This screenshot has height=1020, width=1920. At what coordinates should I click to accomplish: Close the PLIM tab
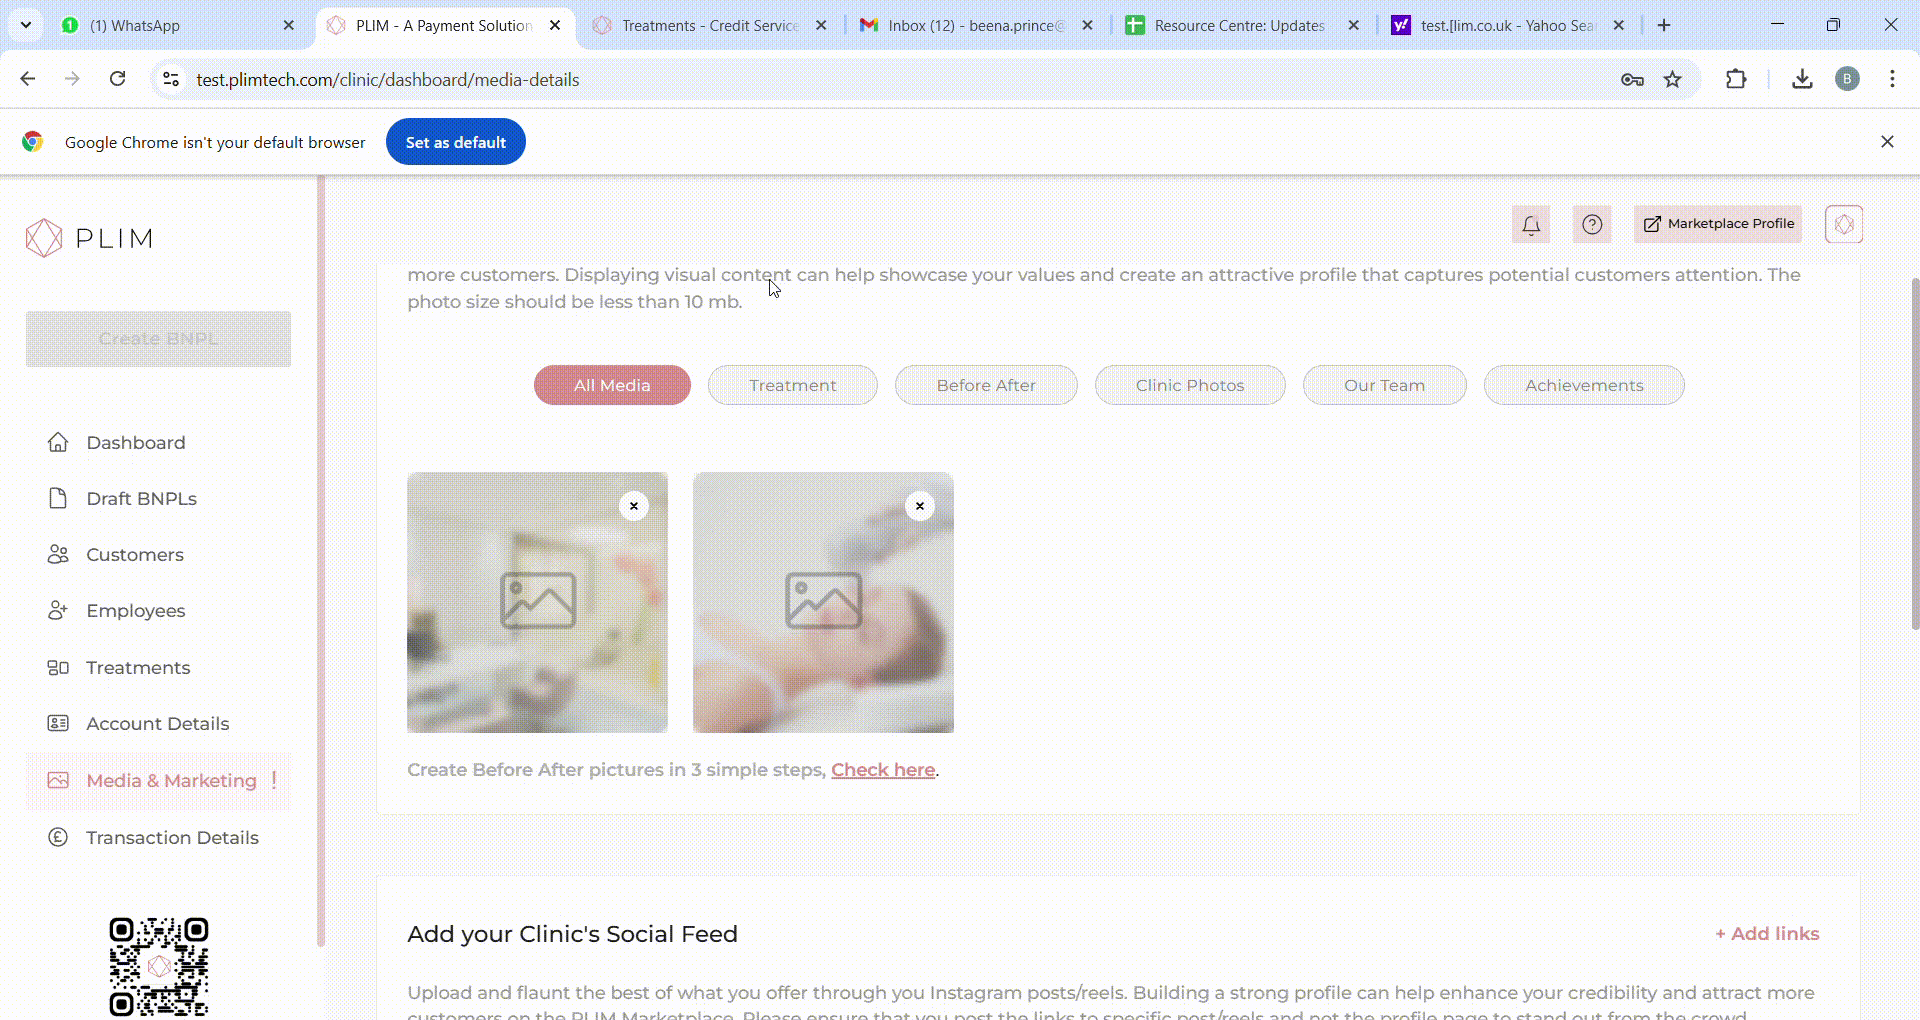tap(555, 25)
